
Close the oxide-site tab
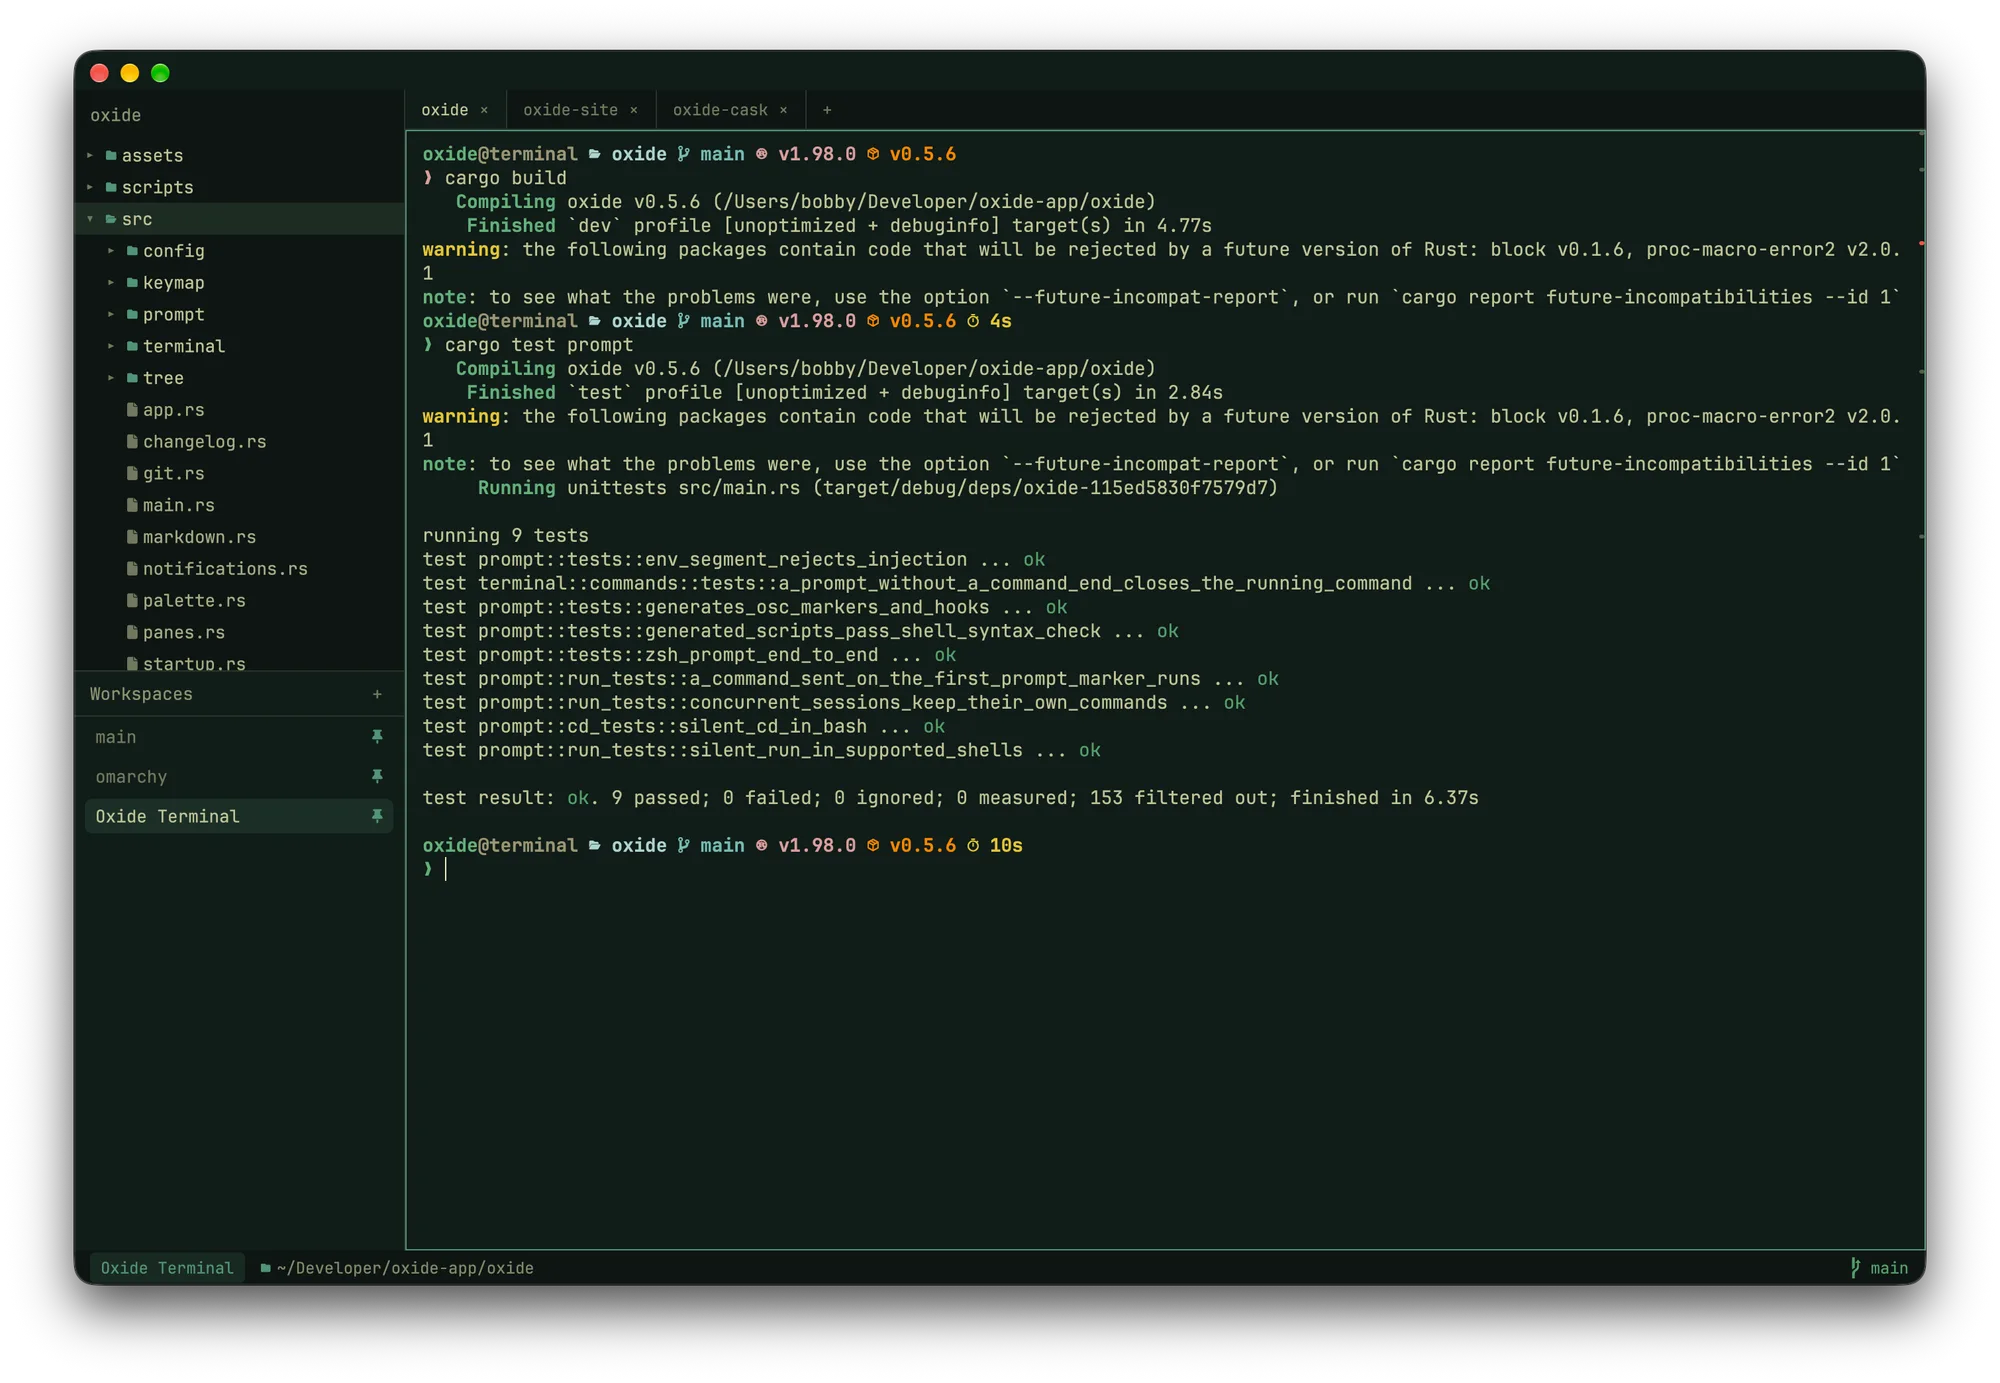coord(634,110)
